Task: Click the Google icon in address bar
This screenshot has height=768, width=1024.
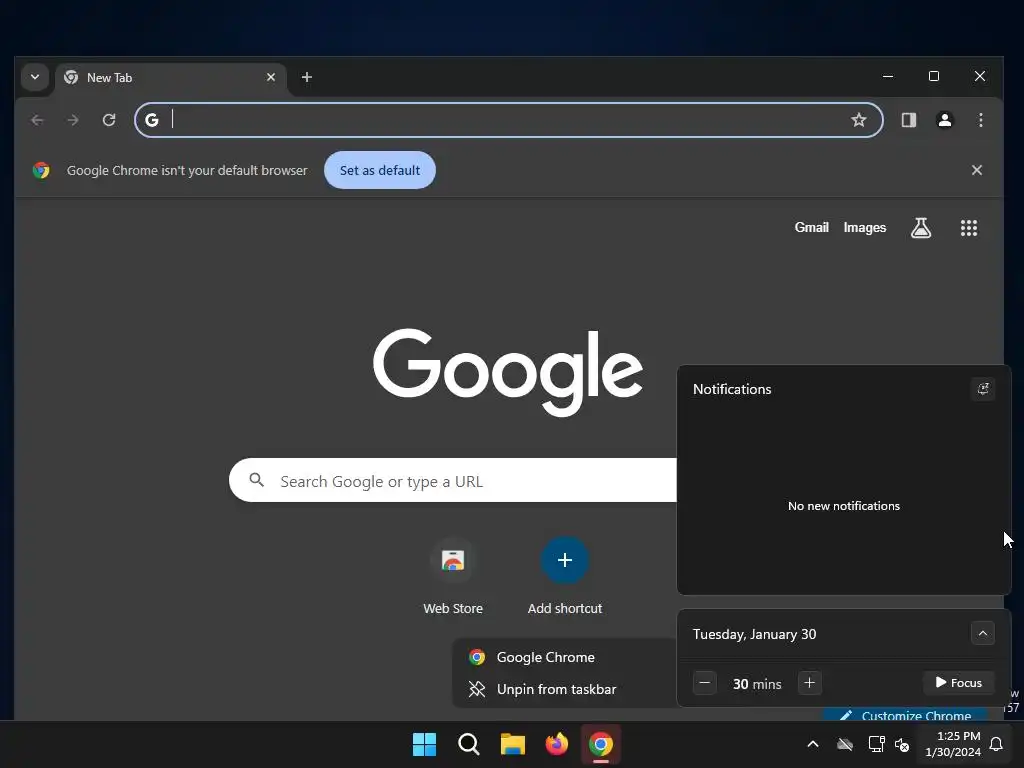Action: click(x=152, y=120)
